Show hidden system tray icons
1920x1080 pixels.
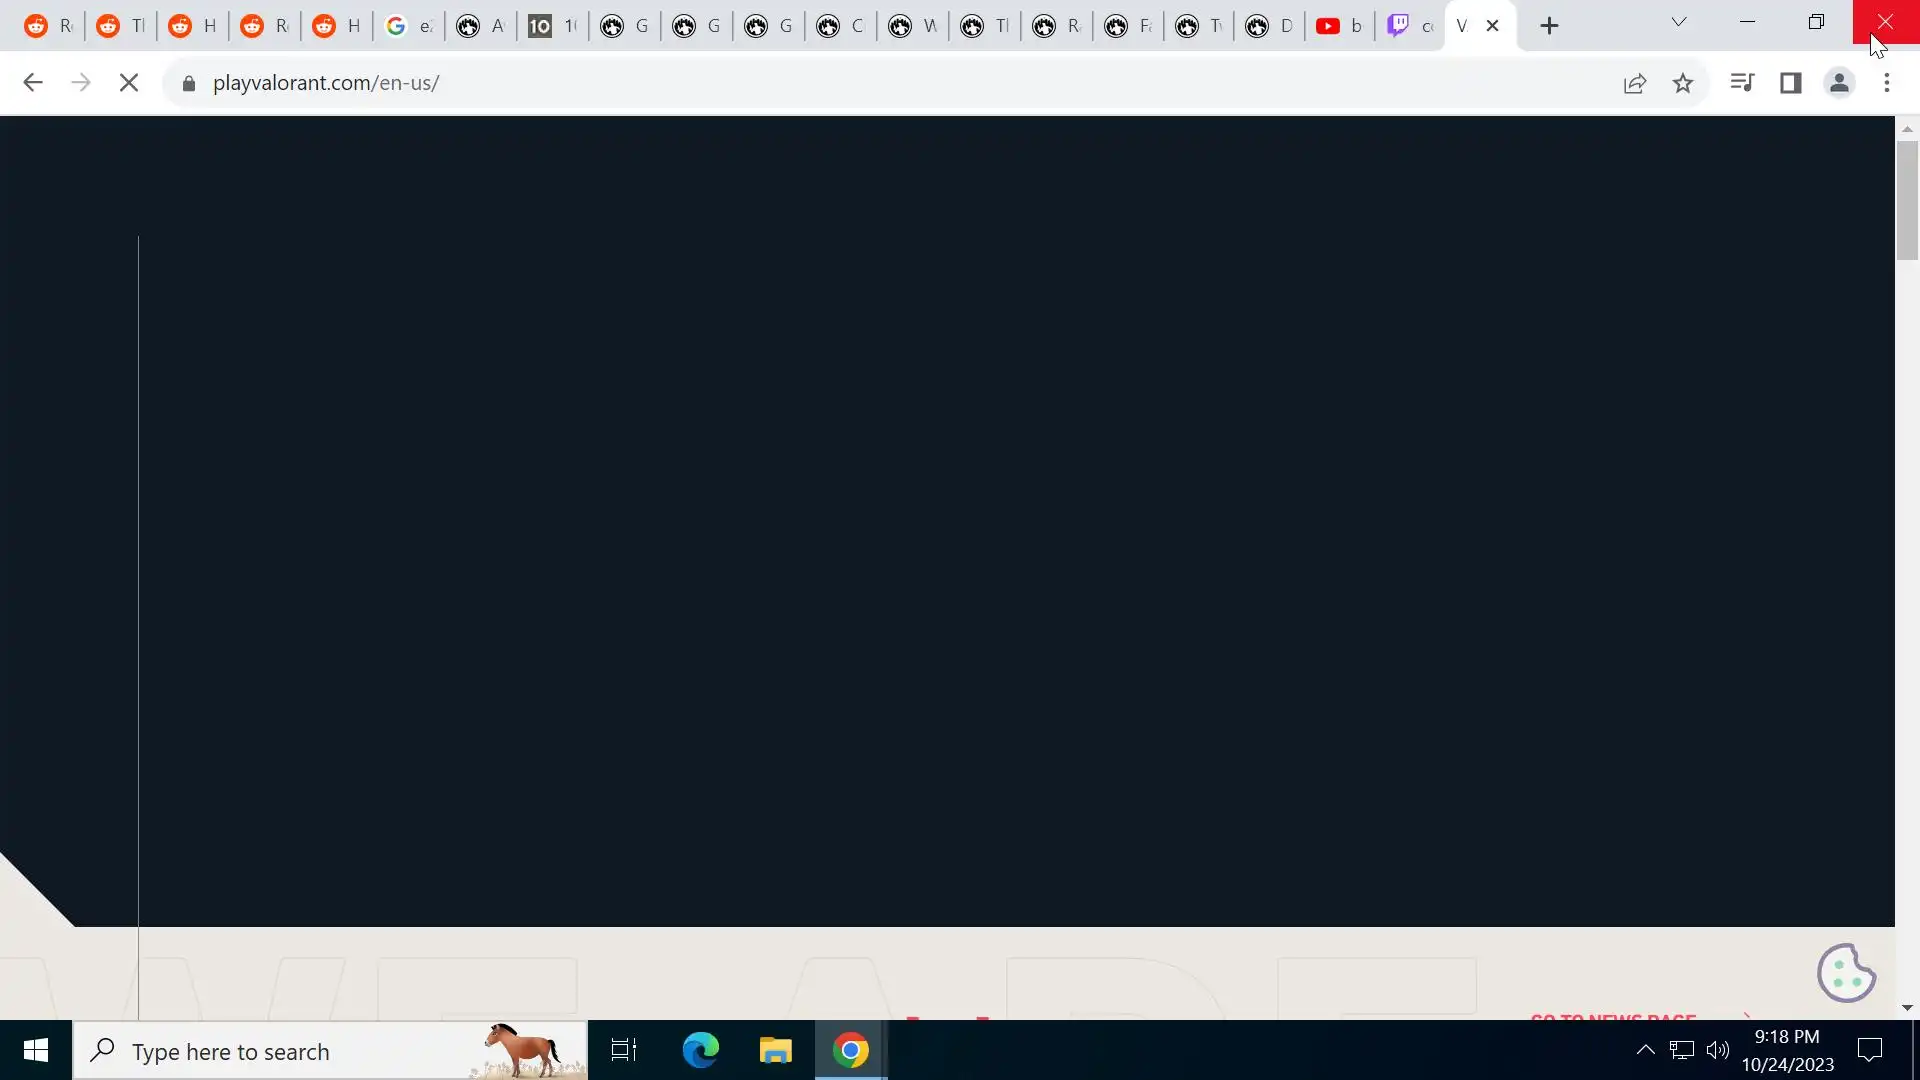[x=1645, y=1049]
